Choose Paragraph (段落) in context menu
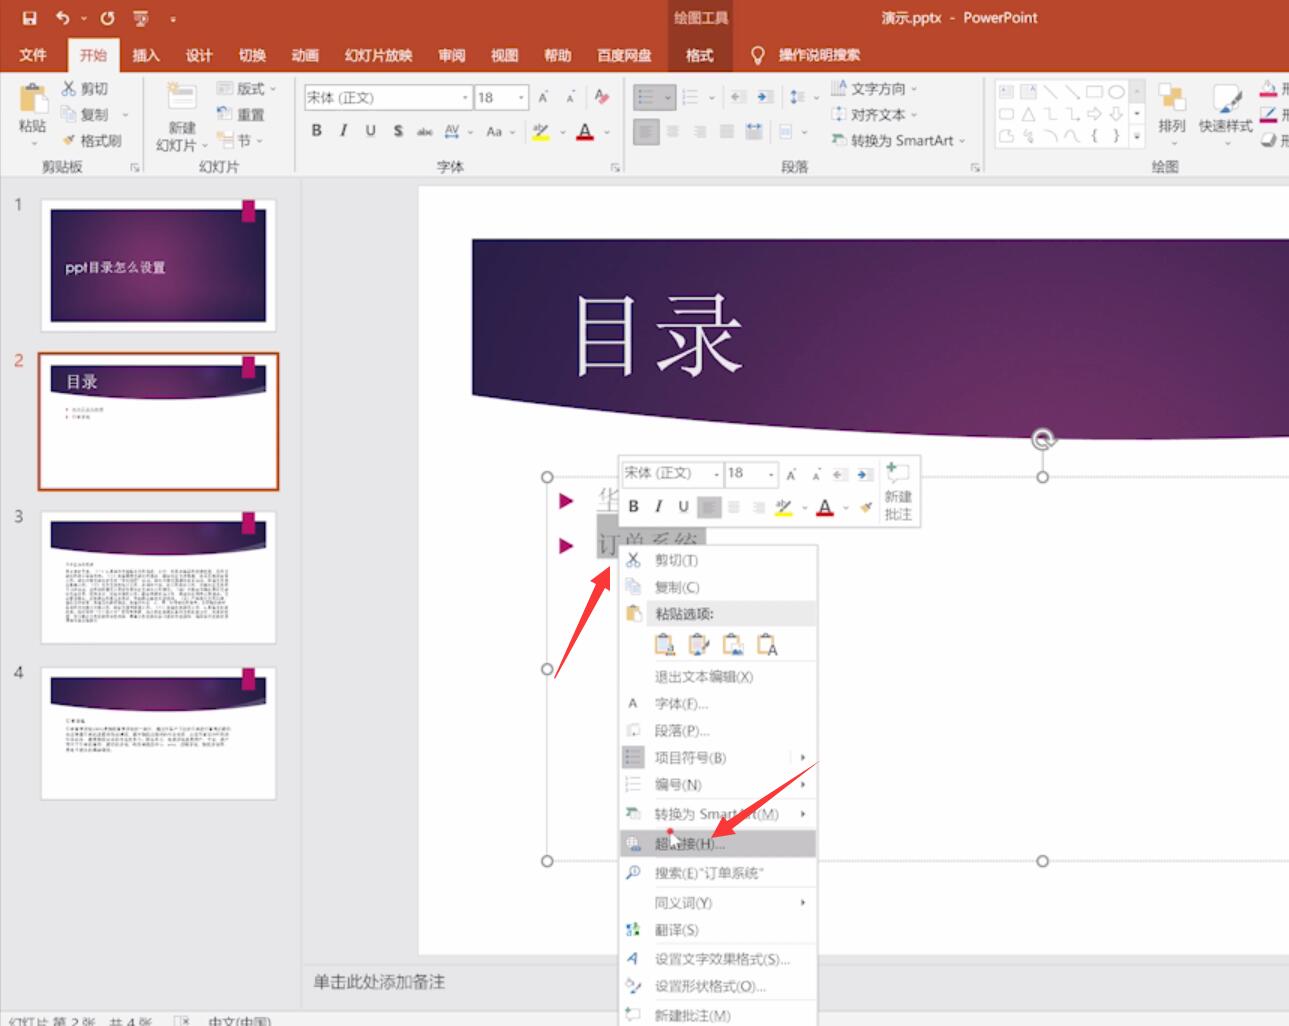 718,731
